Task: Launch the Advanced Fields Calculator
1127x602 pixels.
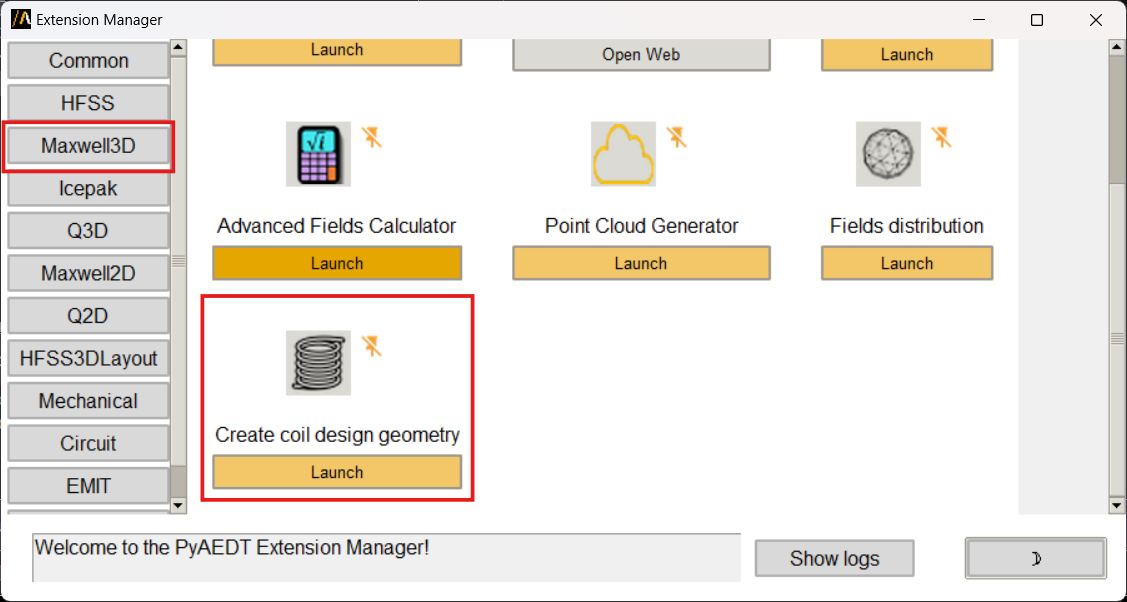Action: (337, 264)
